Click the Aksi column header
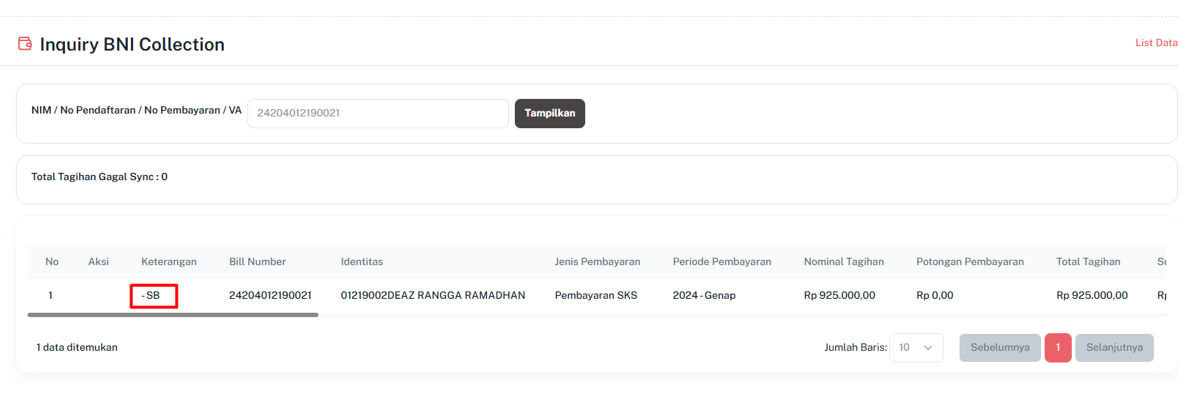The height and width of the screenshot is (412, 1187). click(x=98, y=262)
